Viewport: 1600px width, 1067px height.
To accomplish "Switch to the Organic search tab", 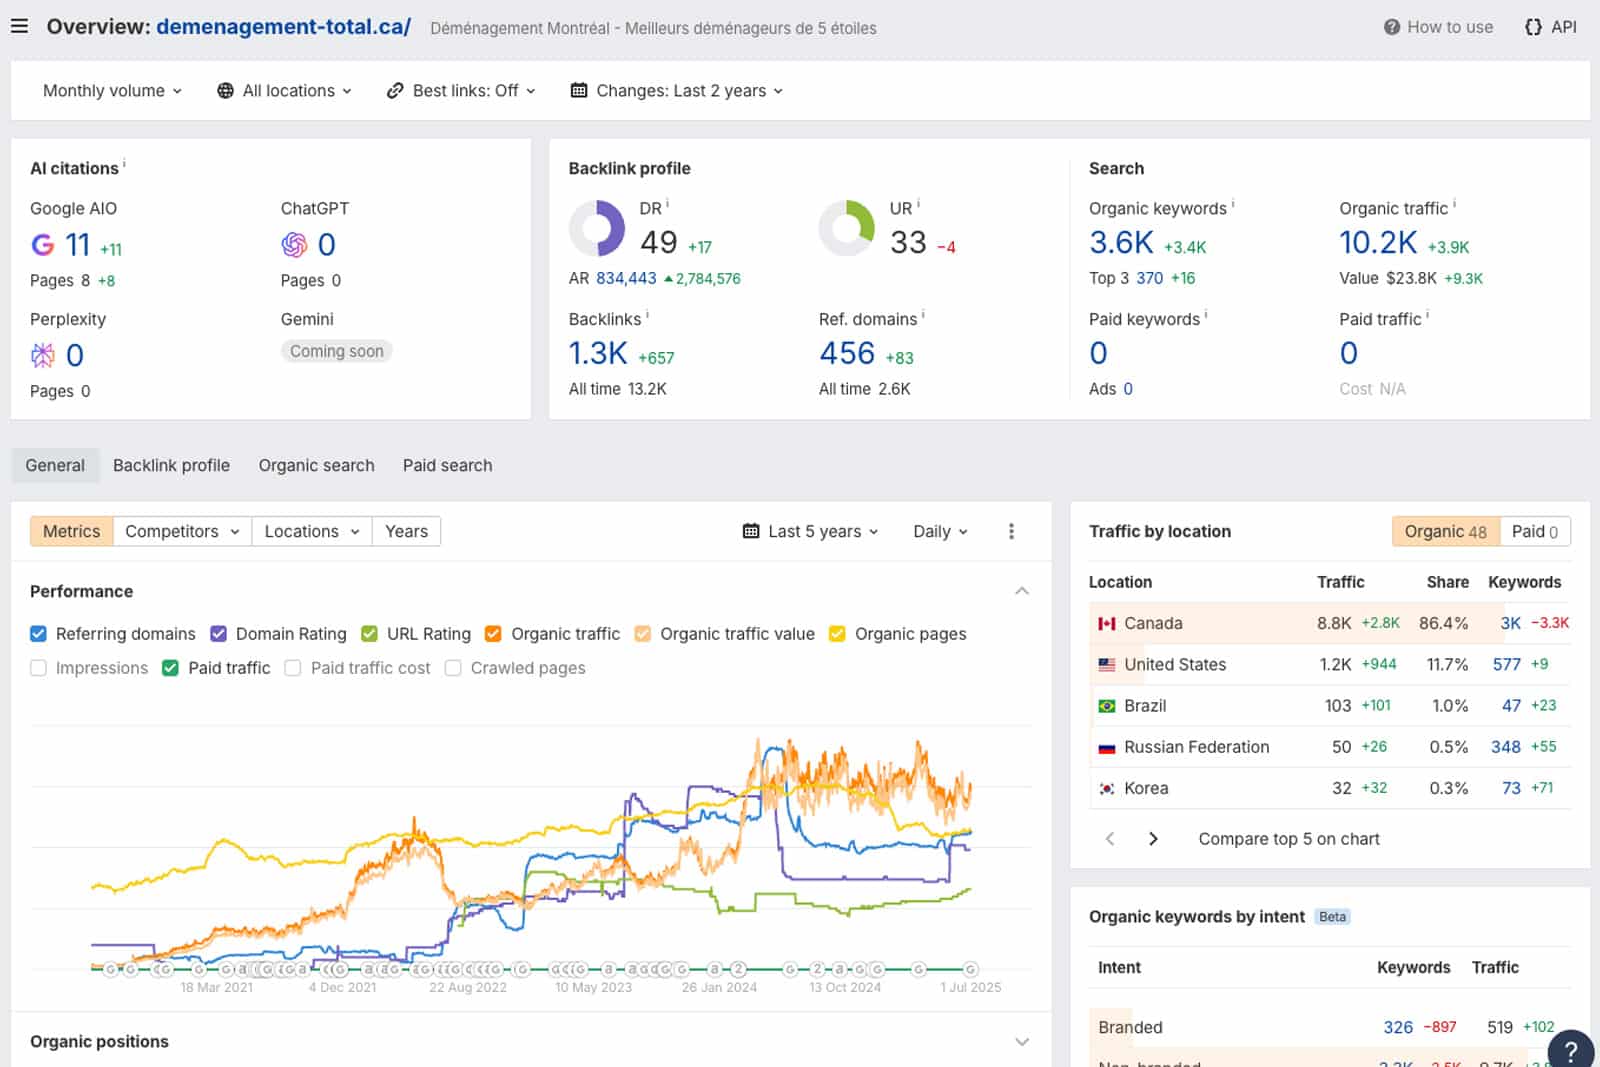I will pyautogui.click(x=316, y=465).
